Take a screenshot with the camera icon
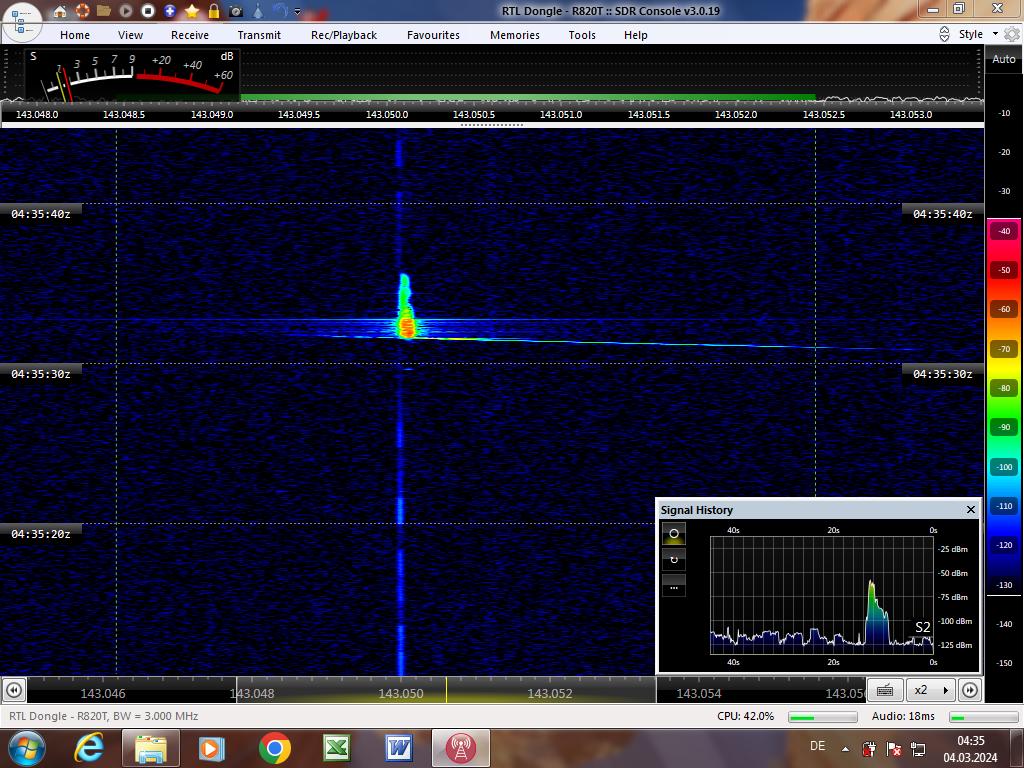 (236, 11)
